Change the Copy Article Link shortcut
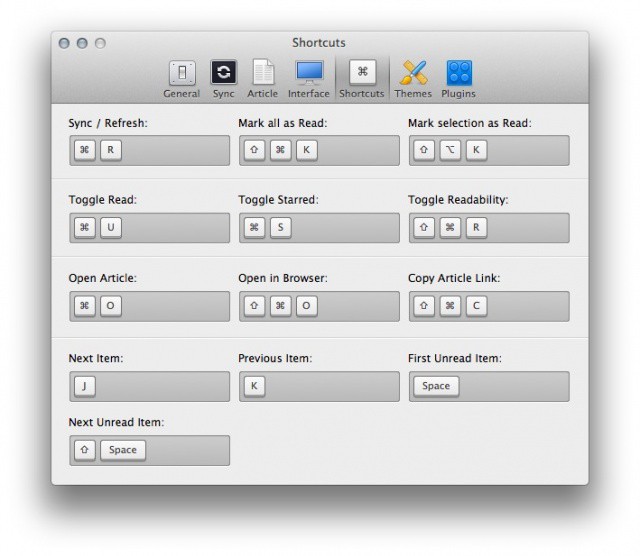640x556 pixels. coord(489,306)
